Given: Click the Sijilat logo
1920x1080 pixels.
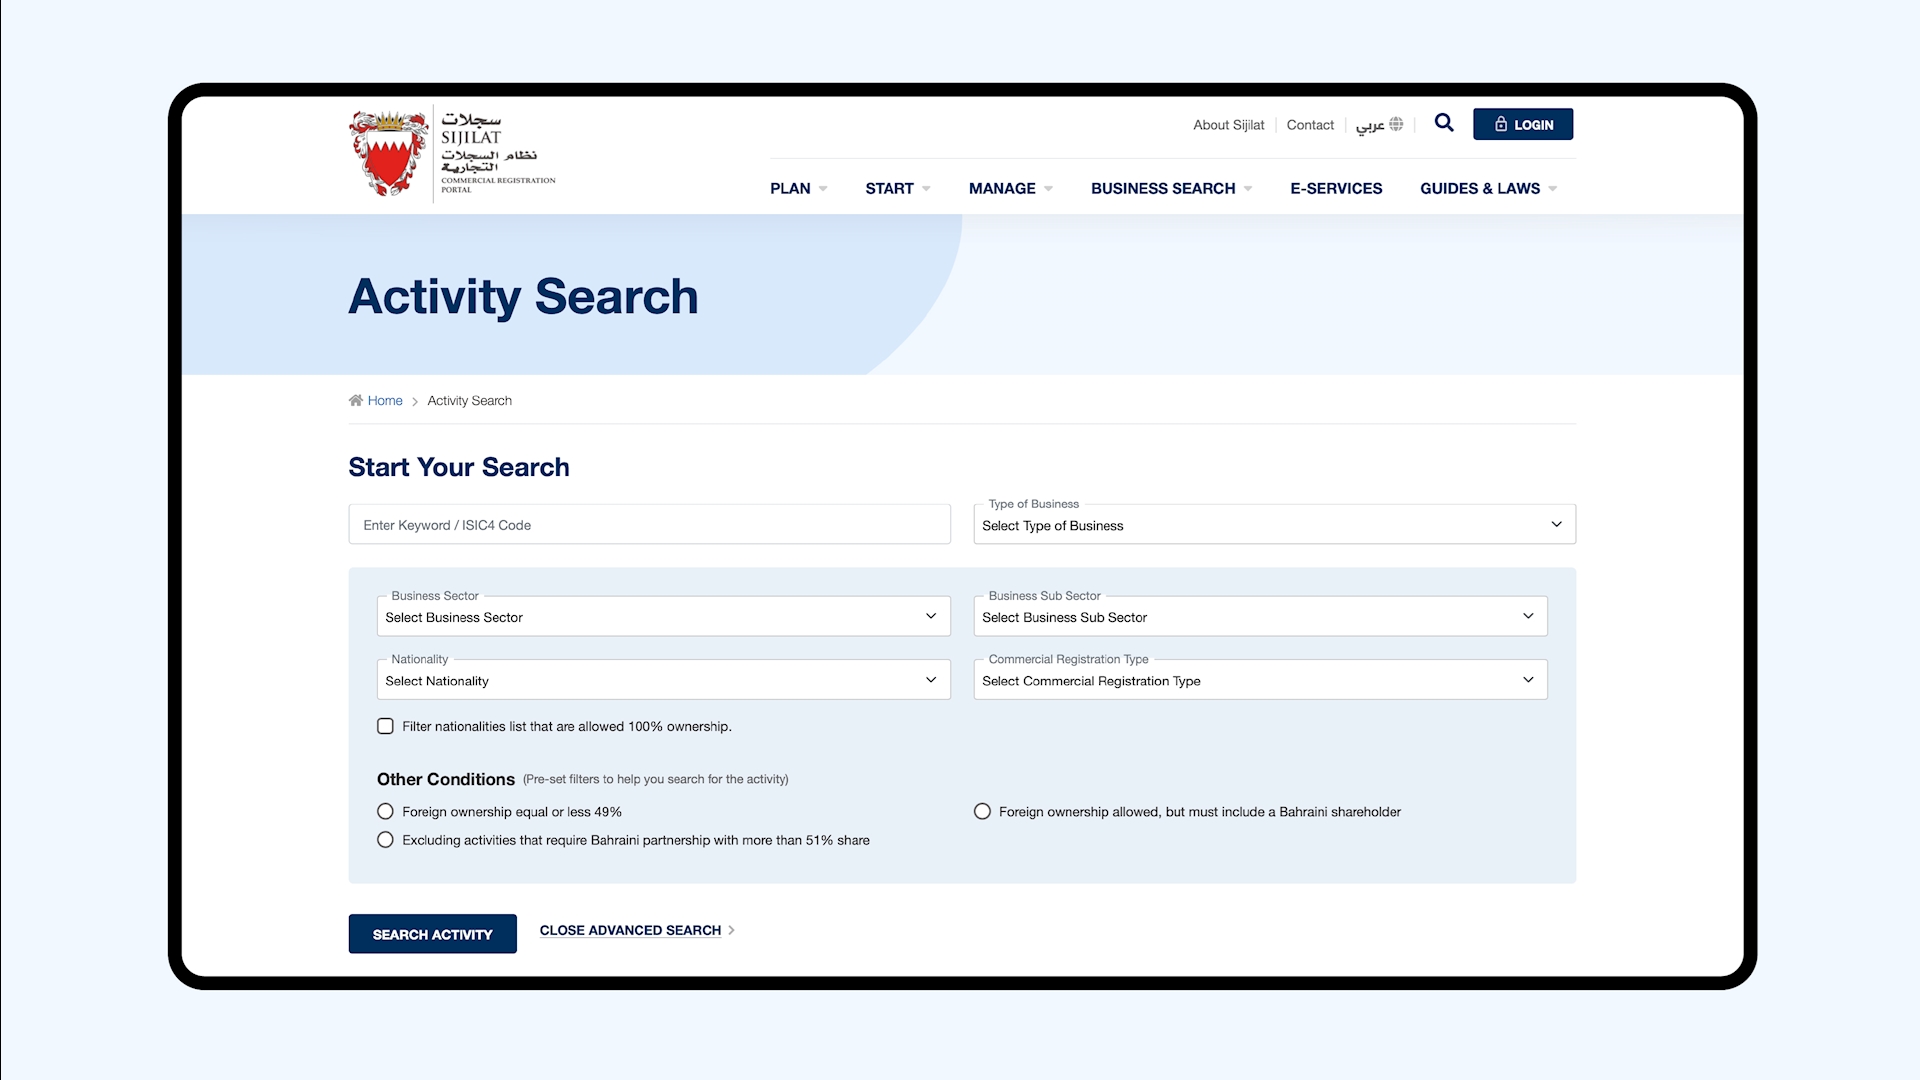Looking at the screenshot, I should coord(450,152).
